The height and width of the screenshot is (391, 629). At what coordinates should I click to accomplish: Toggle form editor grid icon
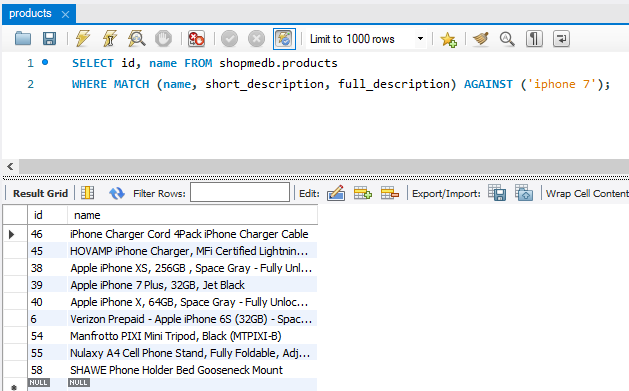click(87, 193)
